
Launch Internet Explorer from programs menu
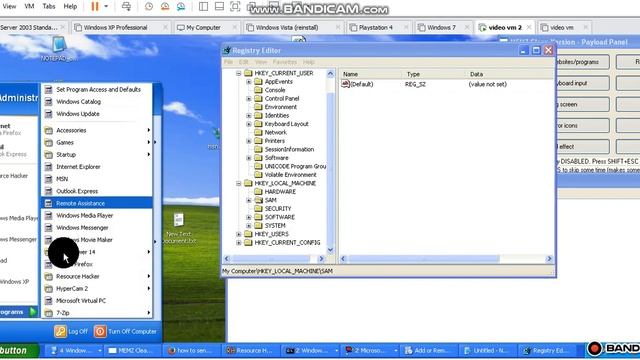[97, 167]
